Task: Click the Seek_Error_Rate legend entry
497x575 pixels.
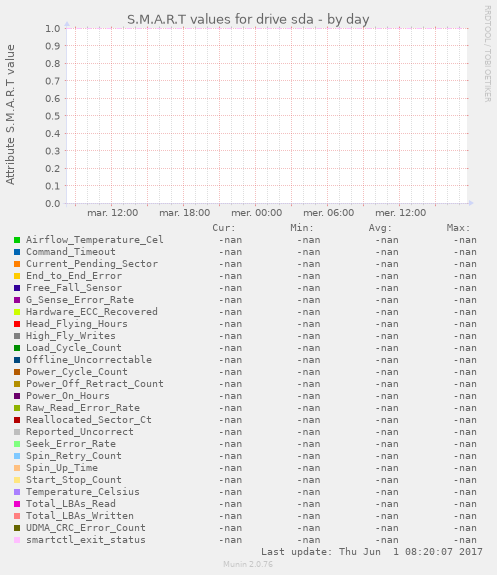Action: [71, 444]
